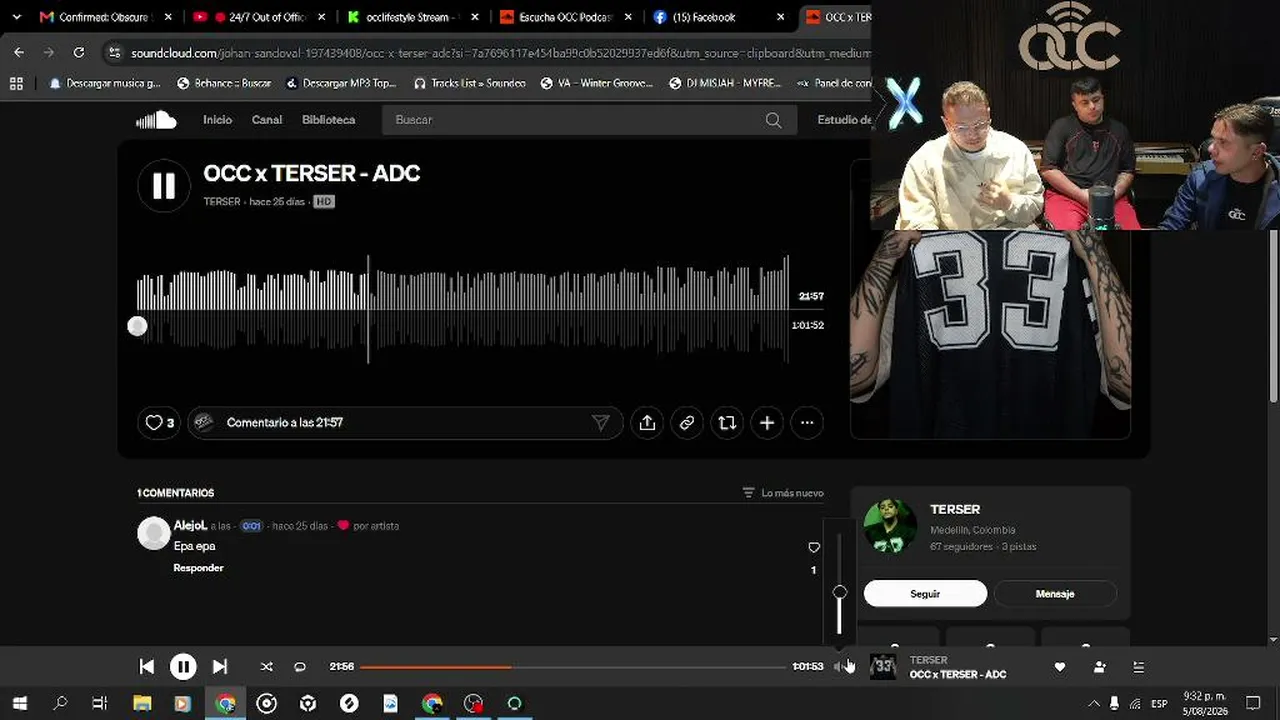Send the comment with the paper-plane icon
Image resolution: width=1280 pixels, height=720 pixels.
click(x=601, y=423)
